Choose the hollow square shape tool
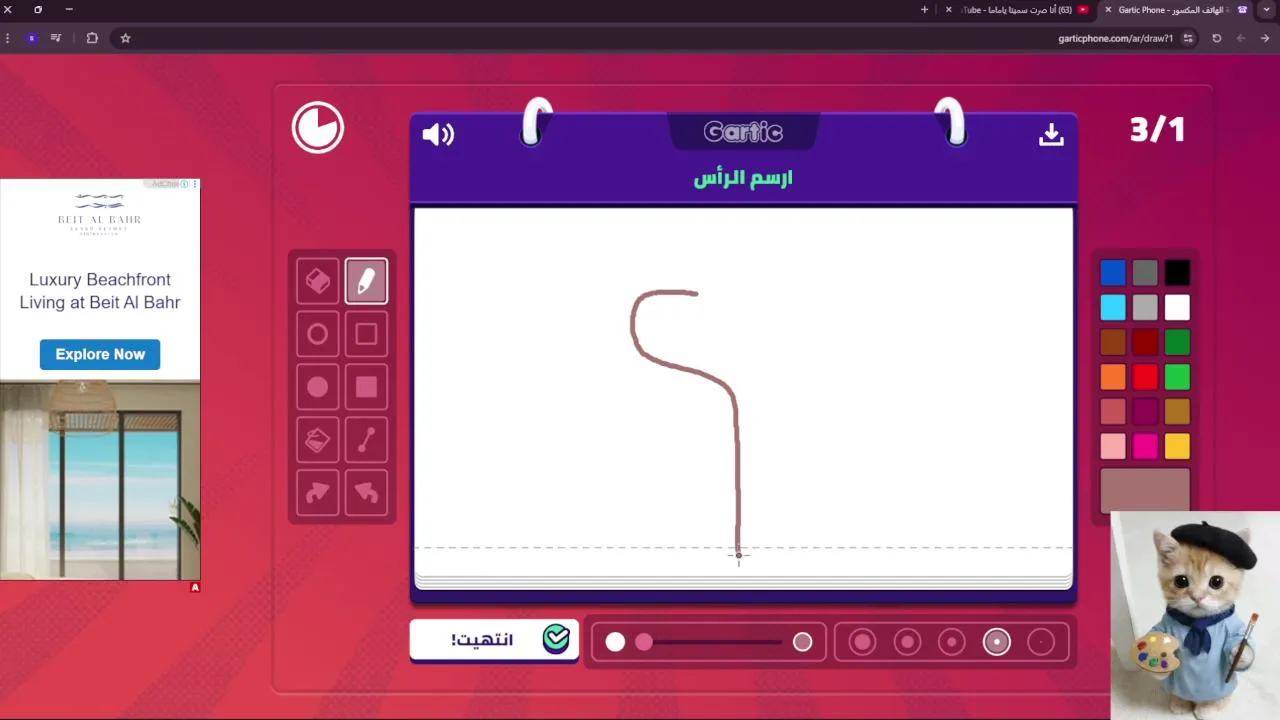 tap(366, 334)
